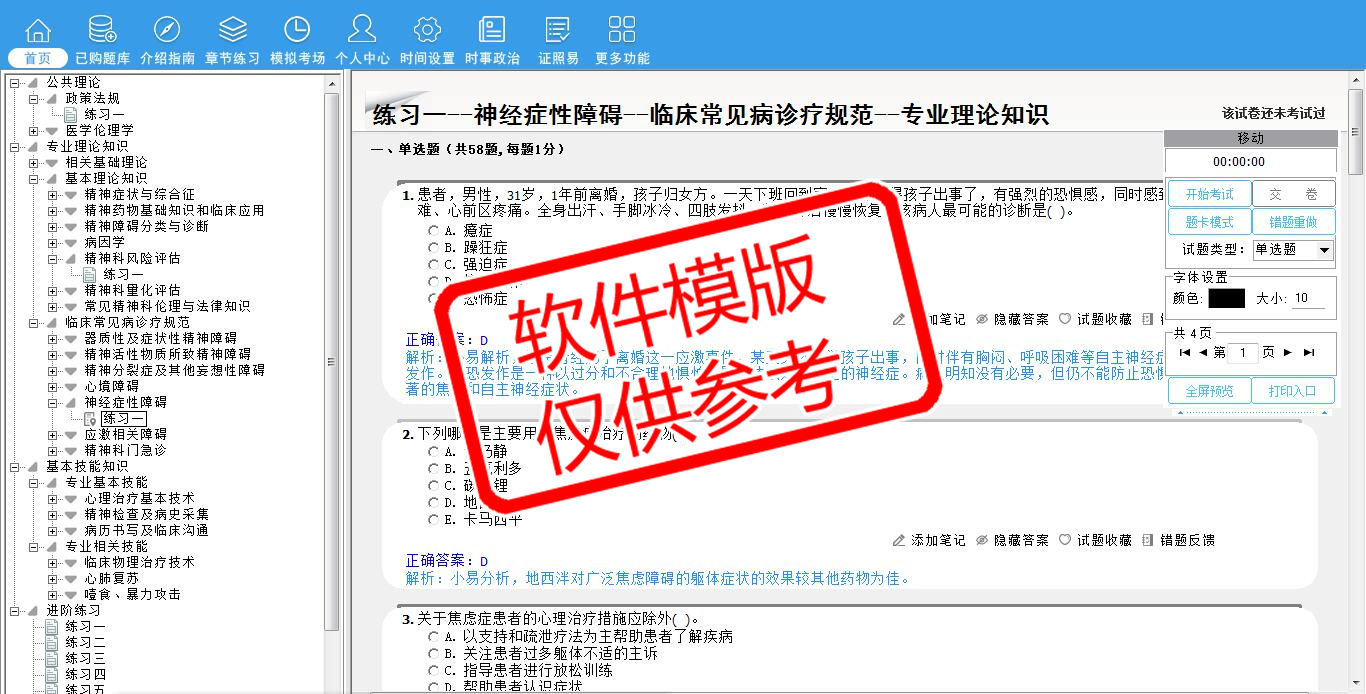Go to previous page arrow
Viewport: 1366px width, 694px height.
click(1203, 352)
